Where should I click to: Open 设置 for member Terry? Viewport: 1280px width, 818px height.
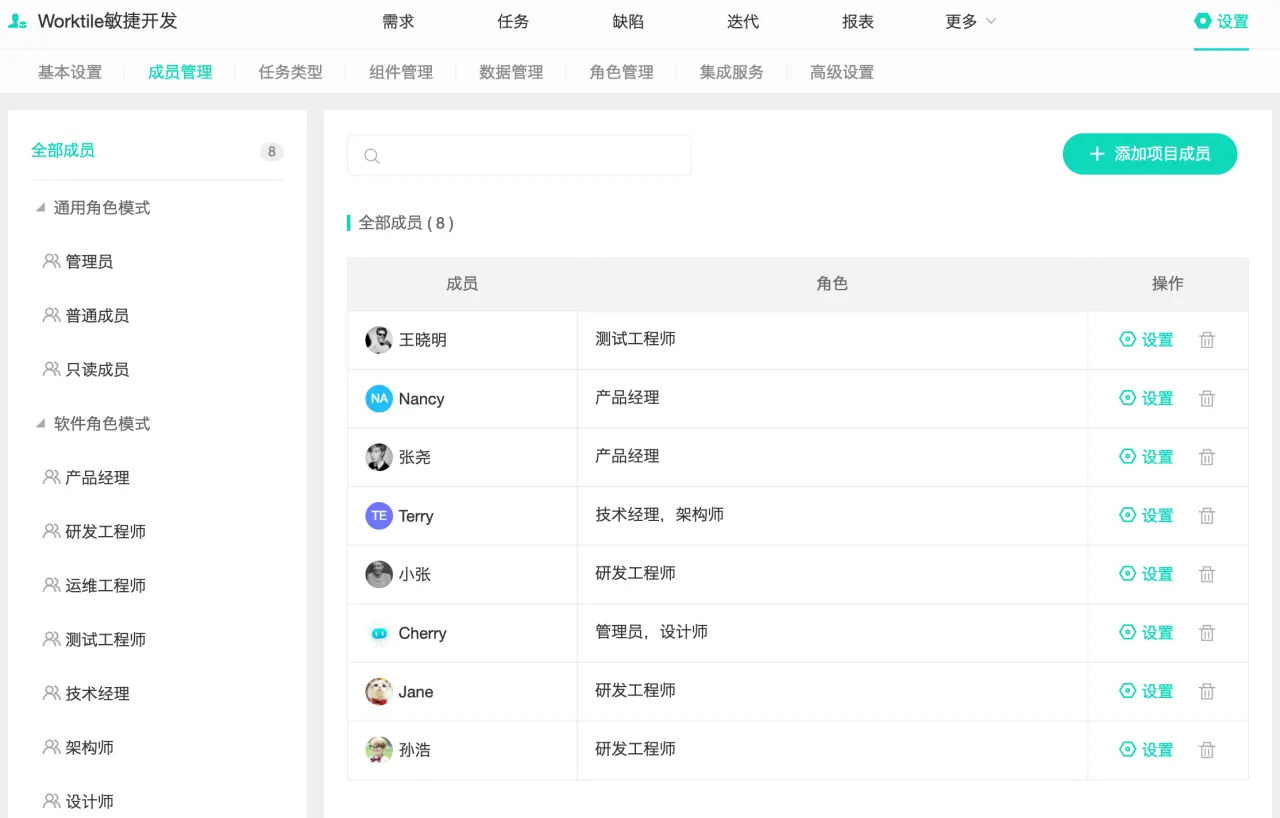pyautogui.click(x=1146, y=516)
